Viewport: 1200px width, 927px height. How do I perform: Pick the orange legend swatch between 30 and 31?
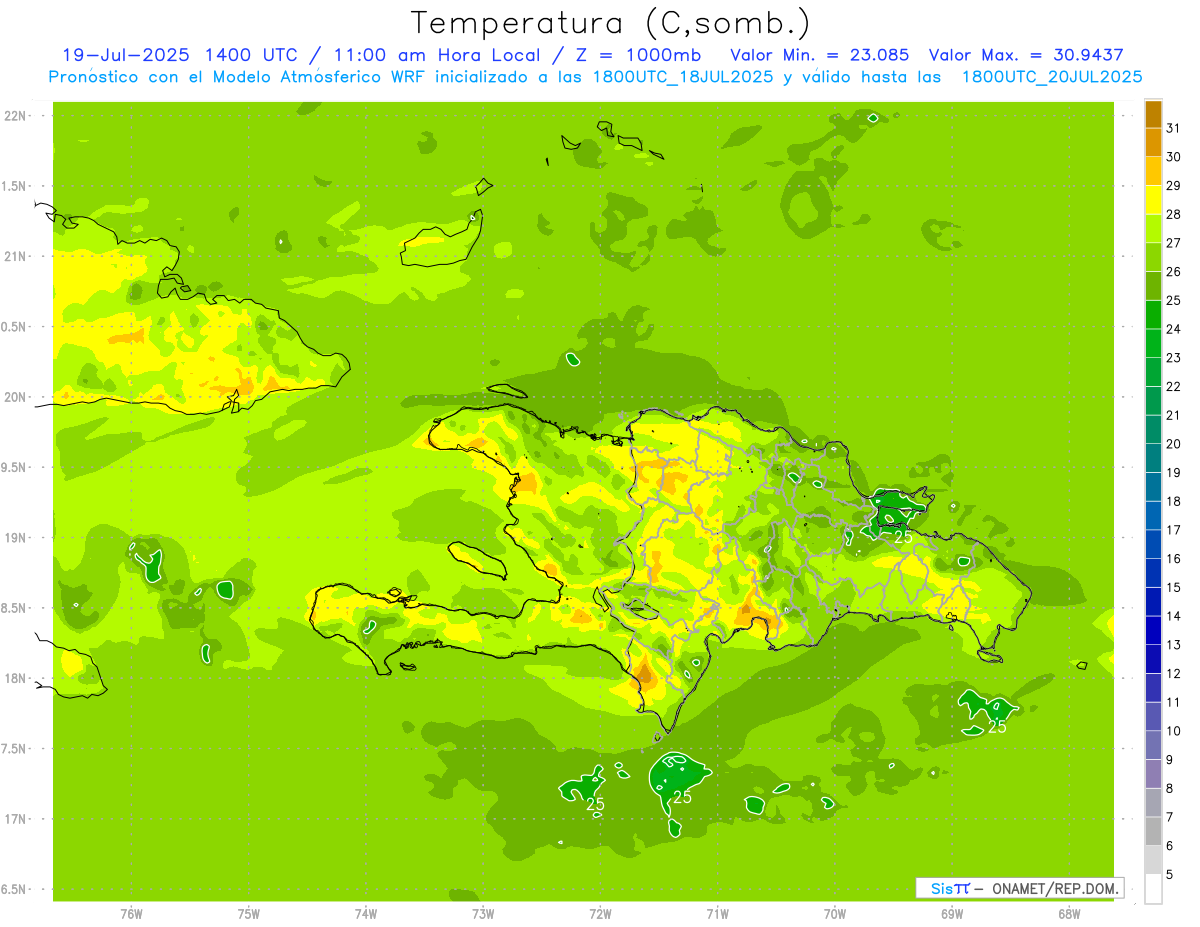pos(1153,143)
